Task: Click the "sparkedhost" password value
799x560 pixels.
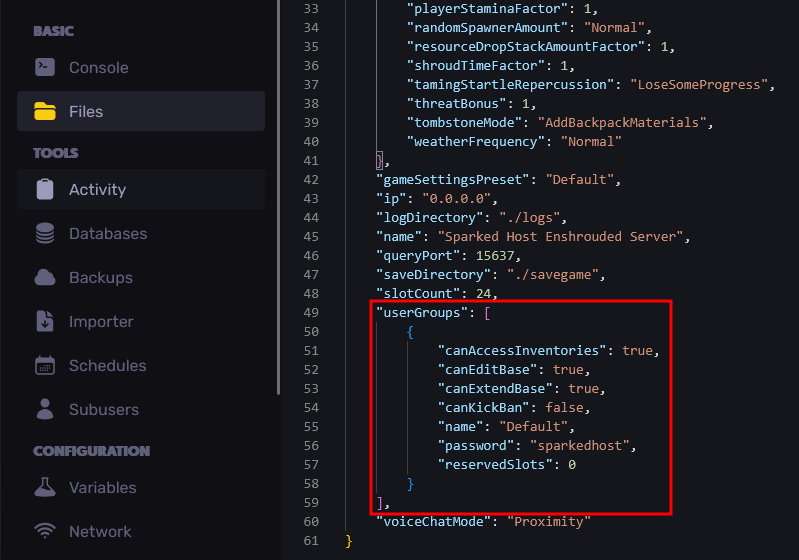Action: (580, 445)
